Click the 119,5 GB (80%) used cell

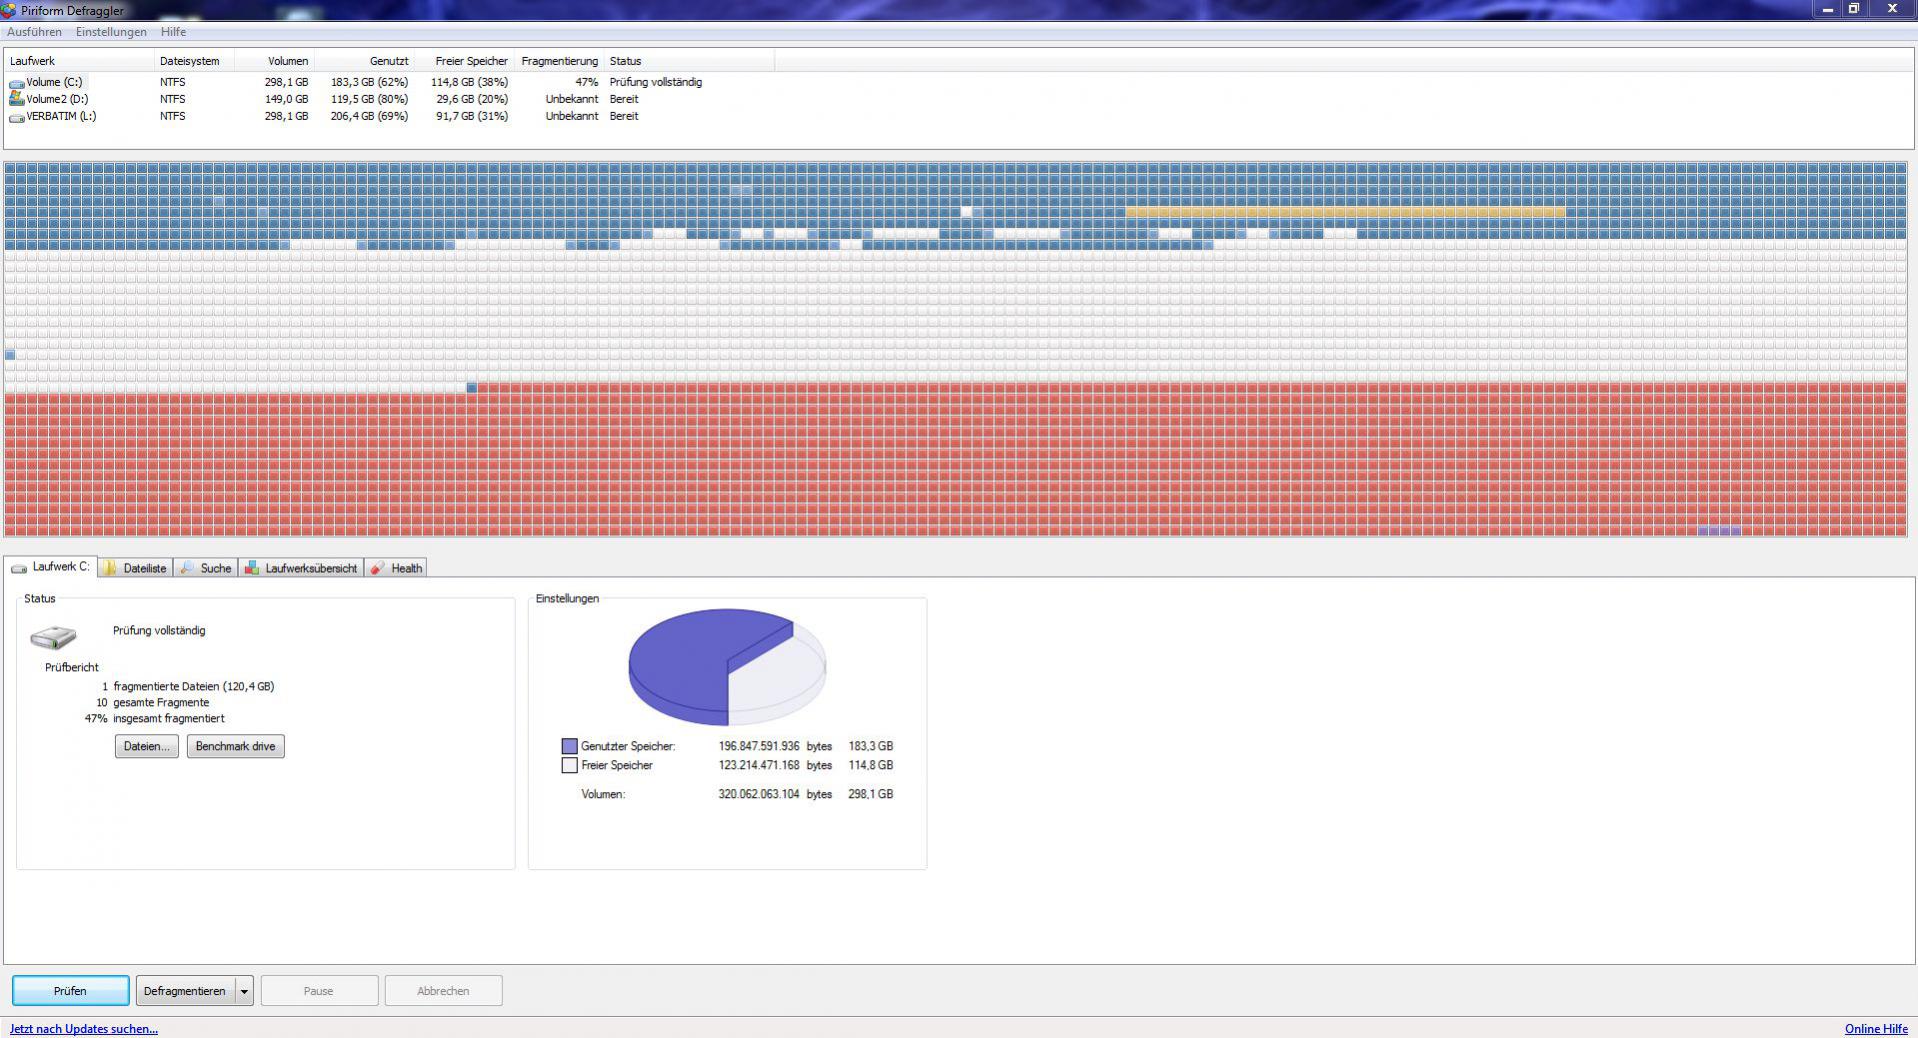point(369,99)
